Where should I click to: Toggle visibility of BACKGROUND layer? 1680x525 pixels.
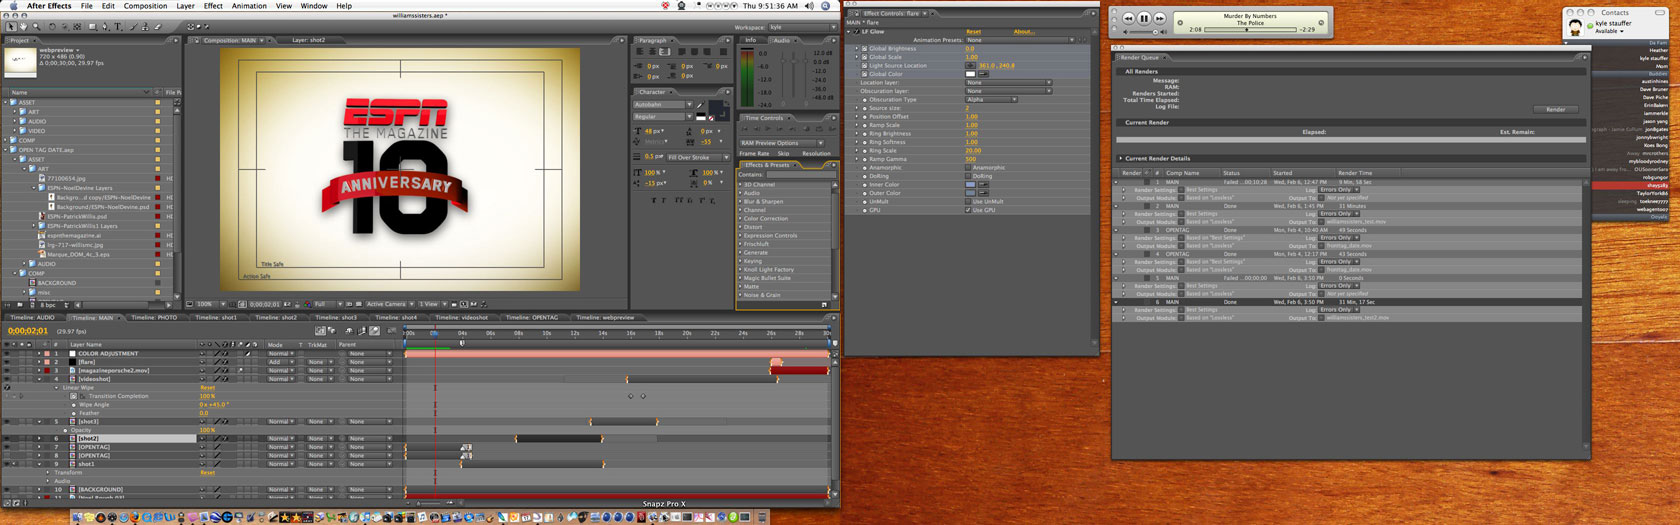point(7,490)
